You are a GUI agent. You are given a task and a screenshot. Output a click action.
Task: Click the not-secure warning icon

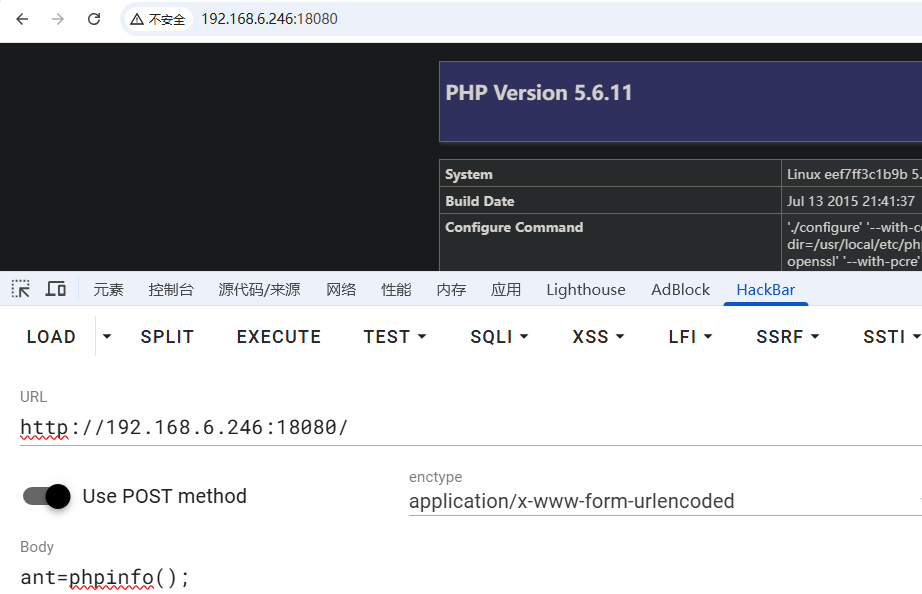click(x=137, y=19)
